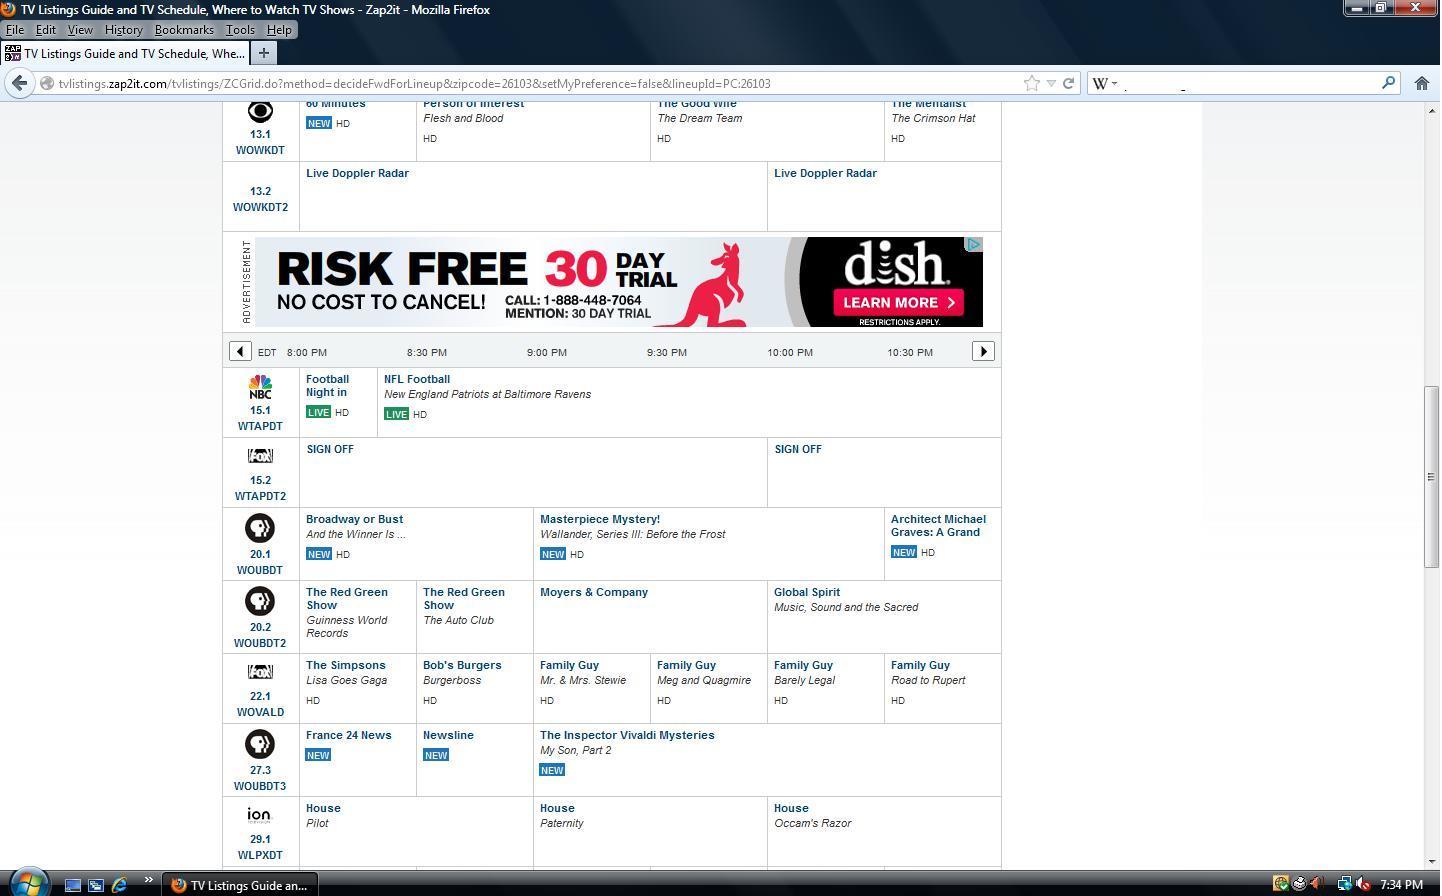The width and height of the screenshot is (1442, 896).
Task: Open the NFL Football listing
Action: point(417,379)
